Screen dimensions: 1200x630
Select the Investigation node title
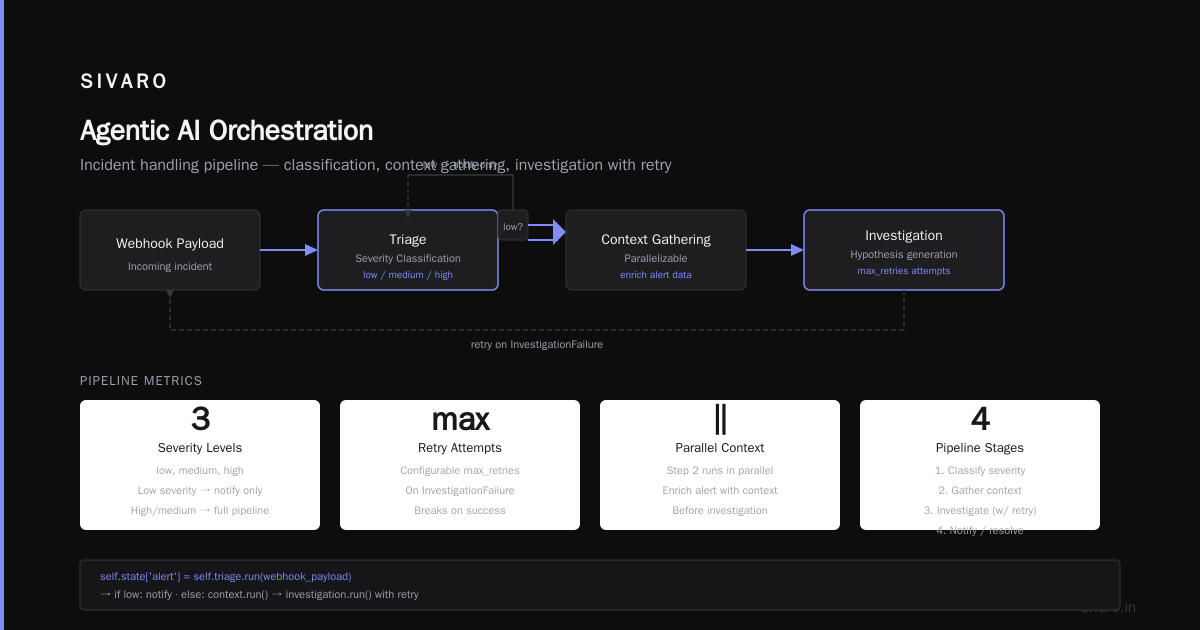tap(904, 235)
